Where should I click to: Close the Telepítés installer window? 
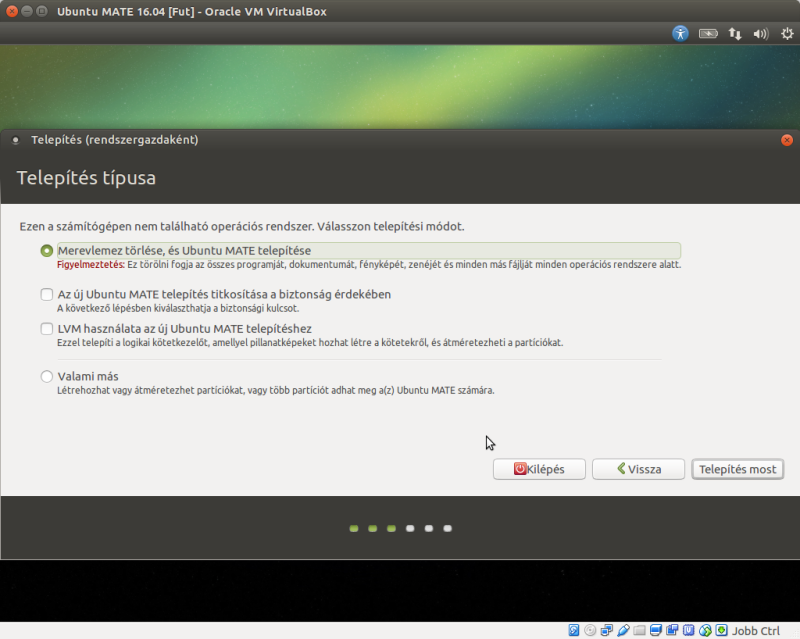tap(787, 140)
